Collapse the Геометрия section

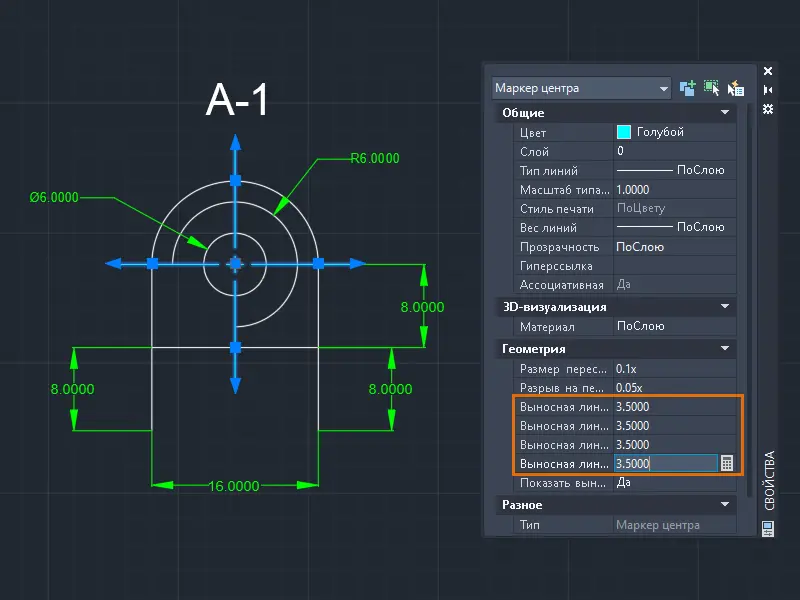pos(724,349)
